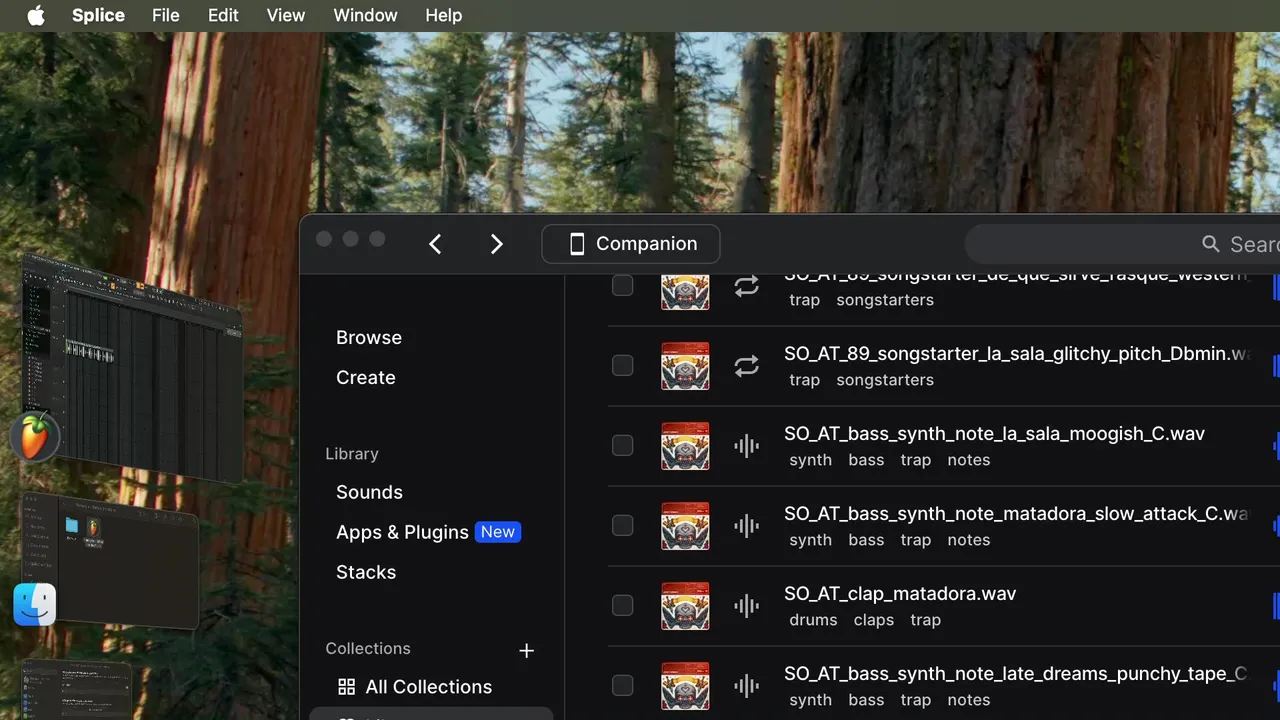1280x720 pixels.
Task: Select SO_AT_bass_synth_note_matadora_slow_attack file name
Action: click(1016, 514)
